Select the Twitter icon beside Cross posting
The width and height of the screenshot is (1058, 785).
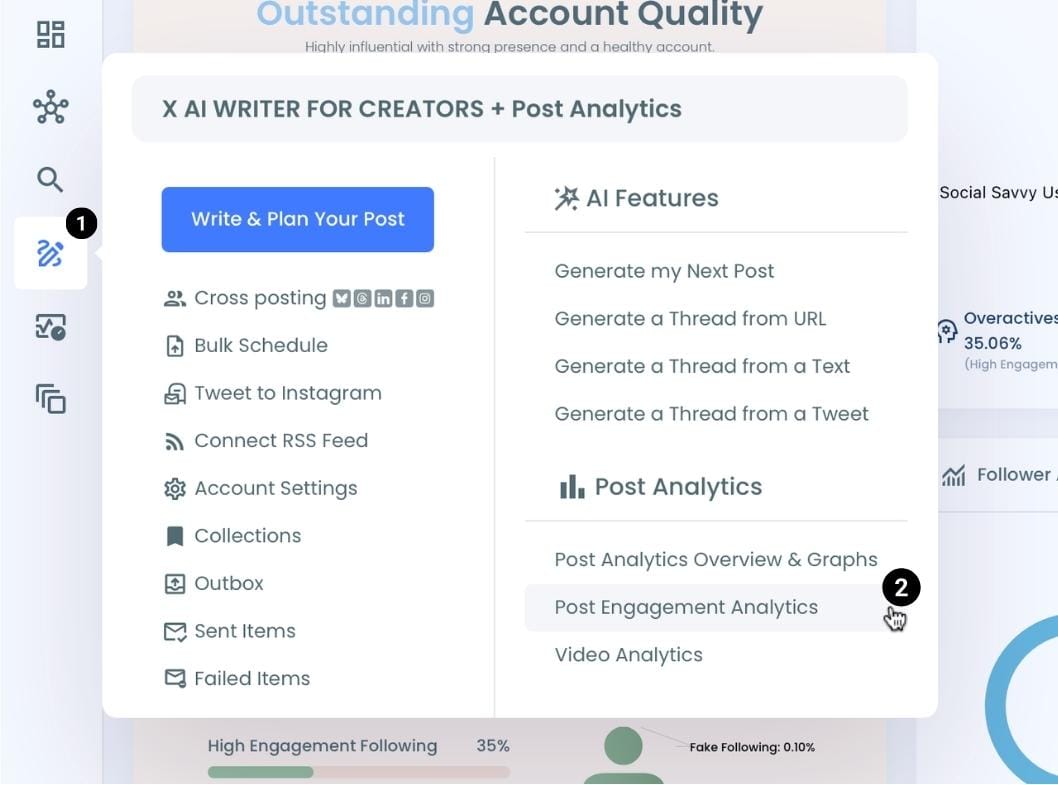pyautogui.click(x=341, y=297)
